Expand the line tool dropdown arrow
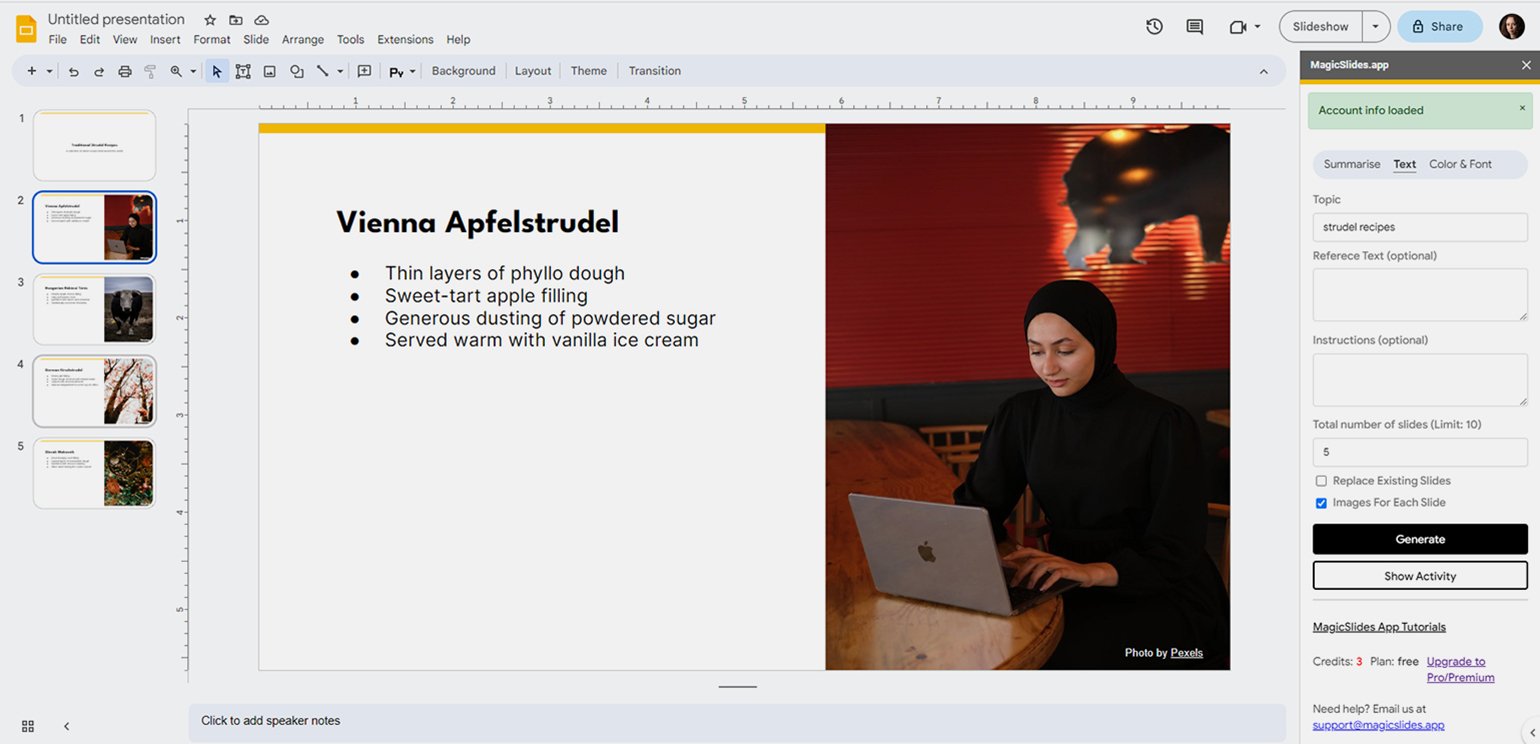This screenshot has width=1540, height=744. [340, 71]
